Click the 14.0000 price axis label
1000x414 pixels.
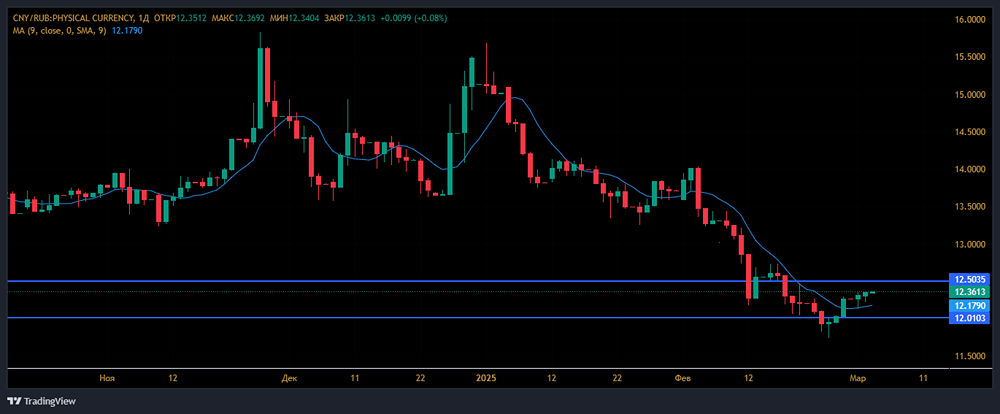point(968,170)
